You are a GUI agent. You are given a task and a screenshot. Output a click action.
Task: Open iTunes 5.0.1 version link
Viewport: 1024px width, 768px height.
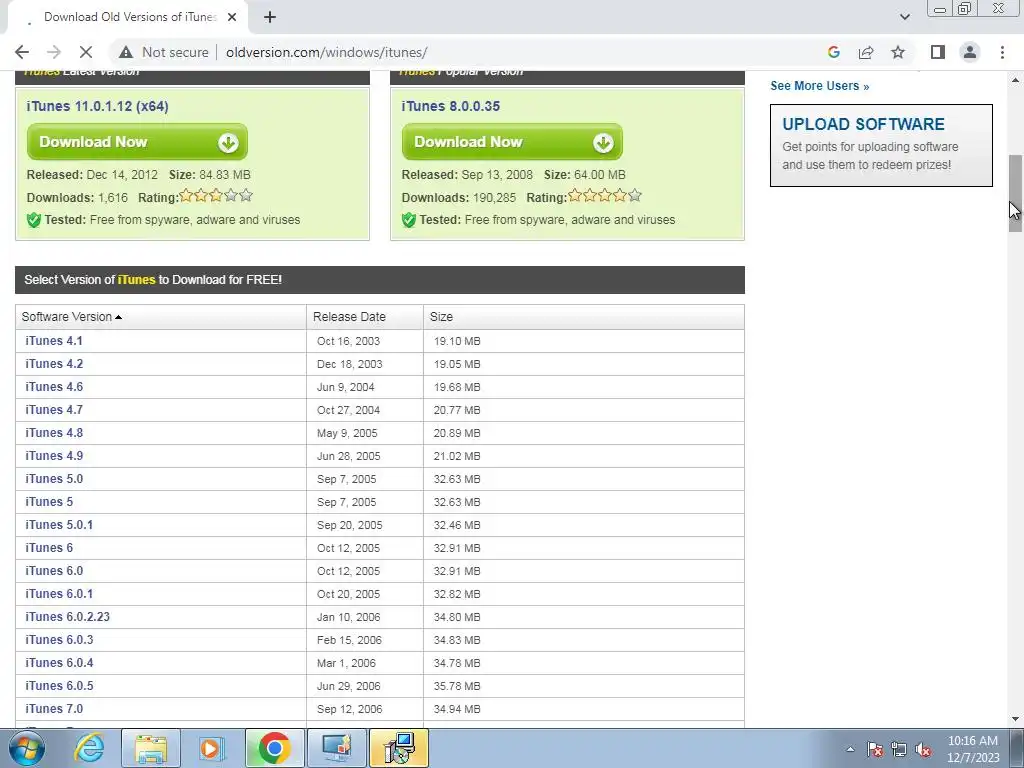tap(59, 524)
